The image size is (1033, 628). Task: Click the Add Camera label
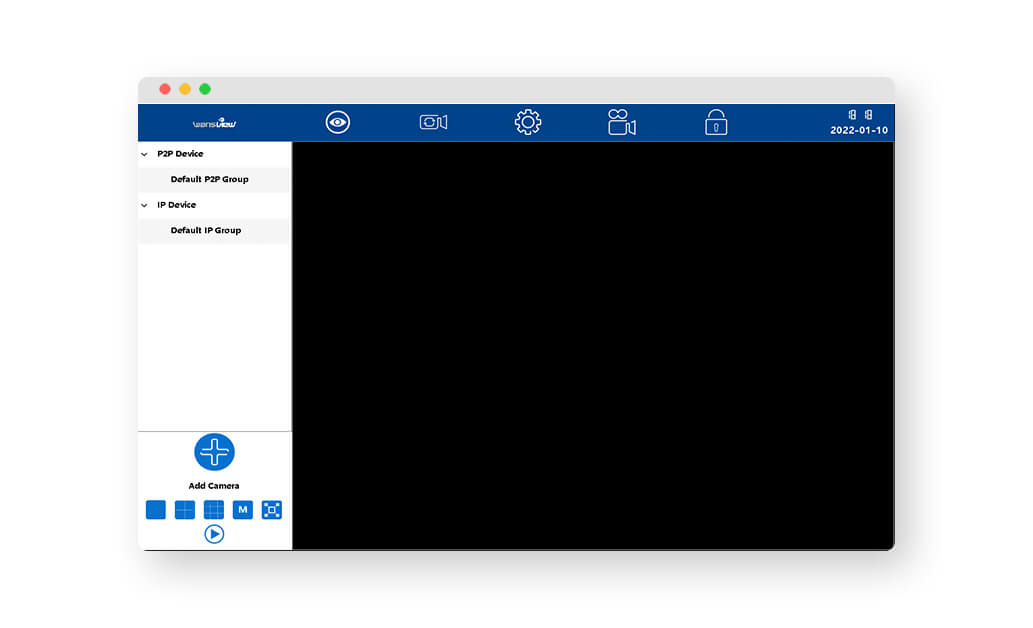[213, 486]
